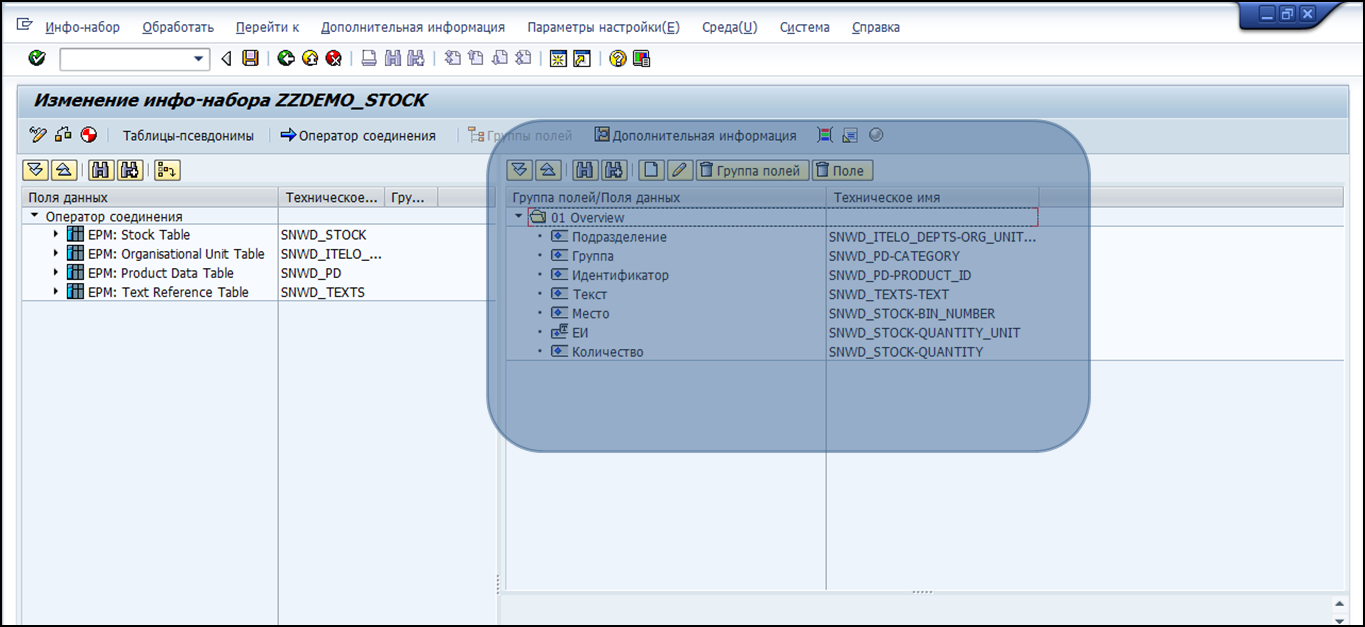Viewport: 1365px width, 627px height.
Task: Collapse the 01 Overview field group
Action: [x=518, y=217]
